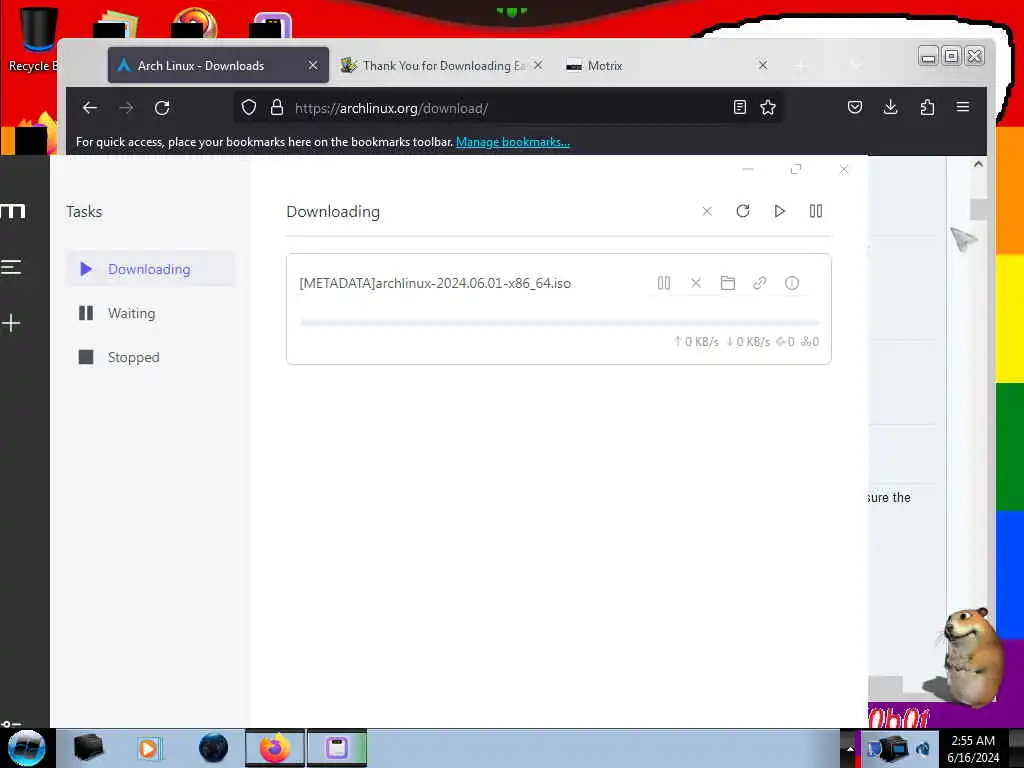
Task: Click the download progress bar of the iso task
Action: 559,323
